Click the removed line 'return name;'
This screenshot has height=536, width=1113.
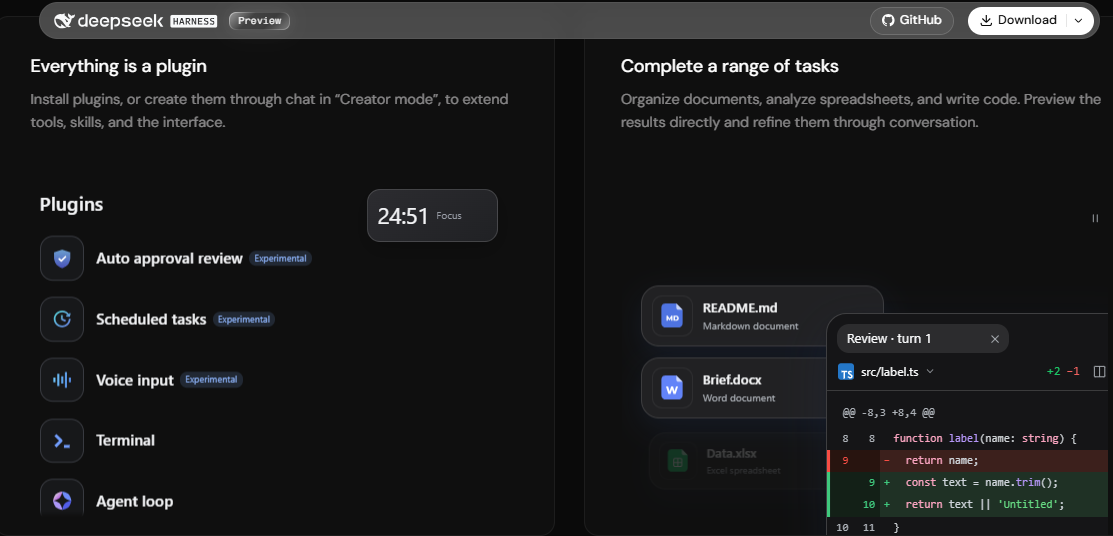click(967, 461)
